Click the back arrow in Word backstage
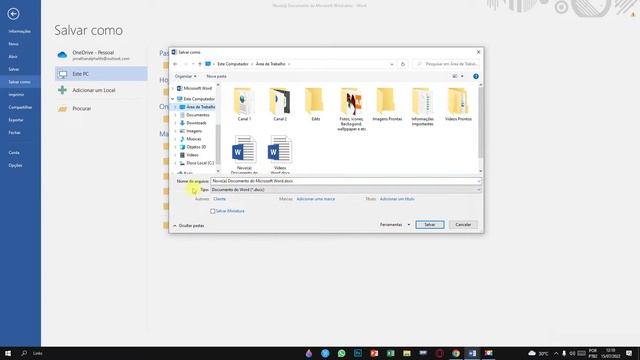640x360 pixels. 13,14
